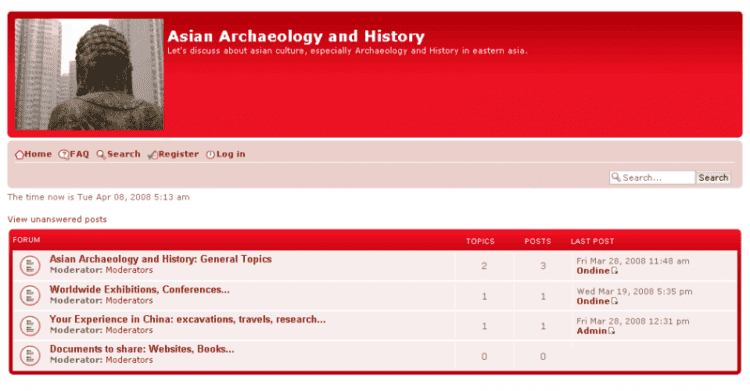The height and width of the screenshot is (391, 750).
Task: Click Moderators link under Worldwide Exhibitions
Action: pyautogui.click(x=129, y=301)
